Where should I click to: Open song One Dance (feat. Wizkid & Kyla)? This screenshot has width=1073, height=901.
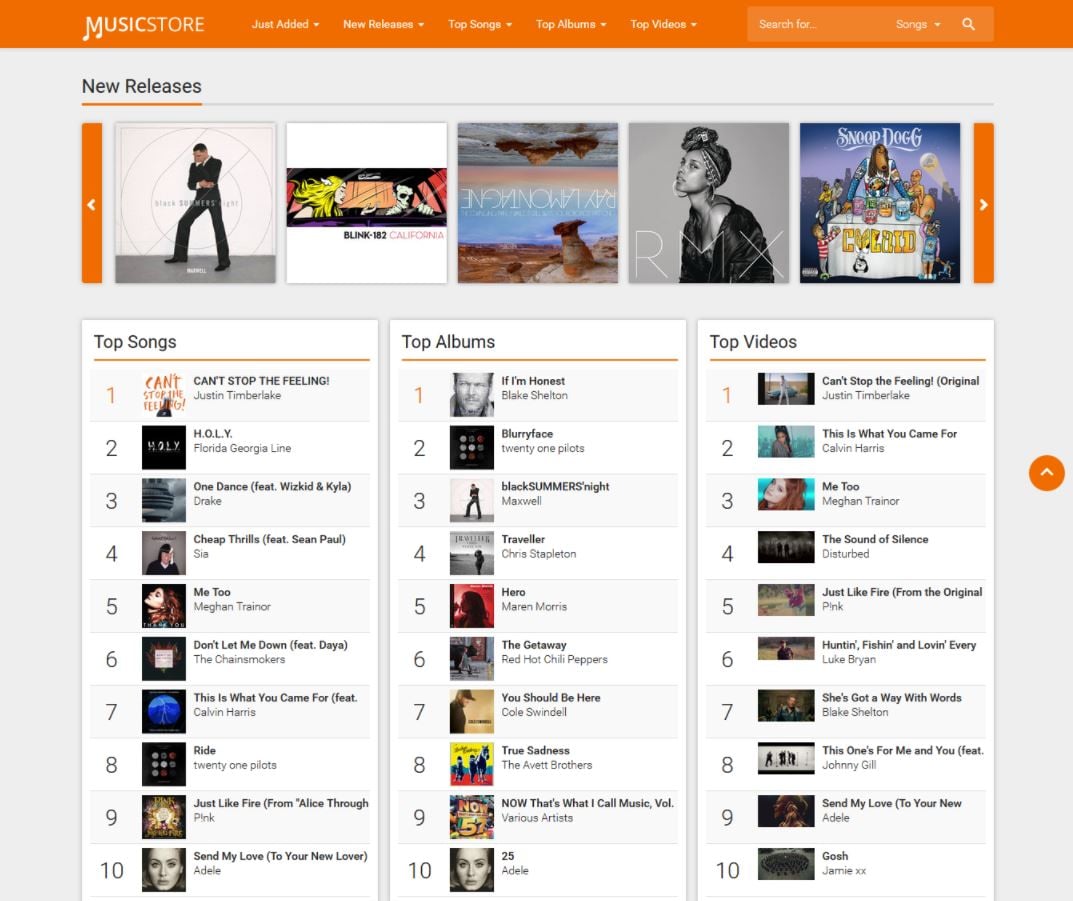pyautogui.click(x=272, y=486)
